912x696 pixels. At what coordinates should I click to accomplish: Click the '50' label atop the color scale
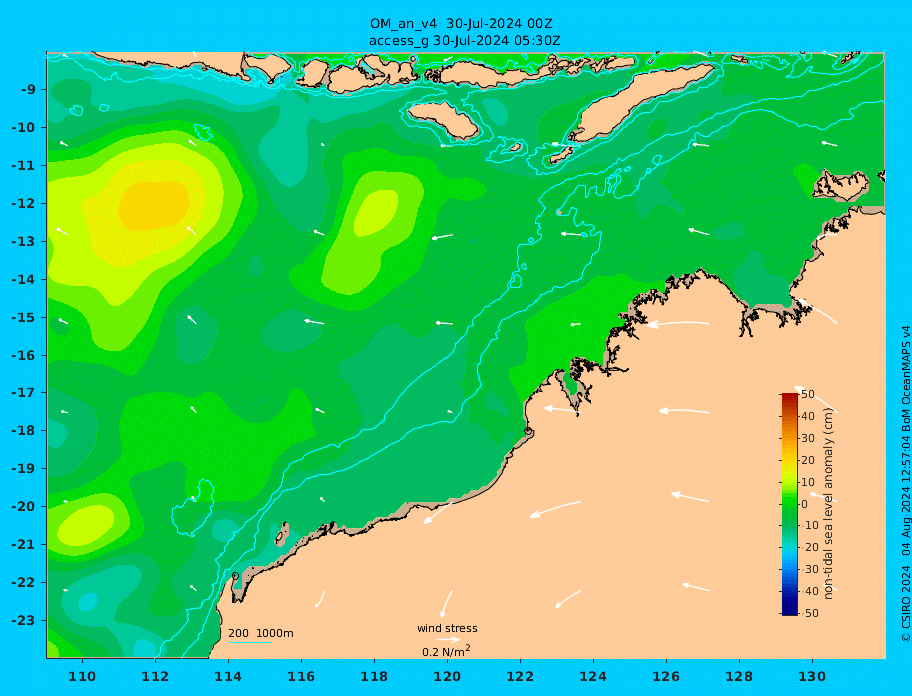point(808,395)
